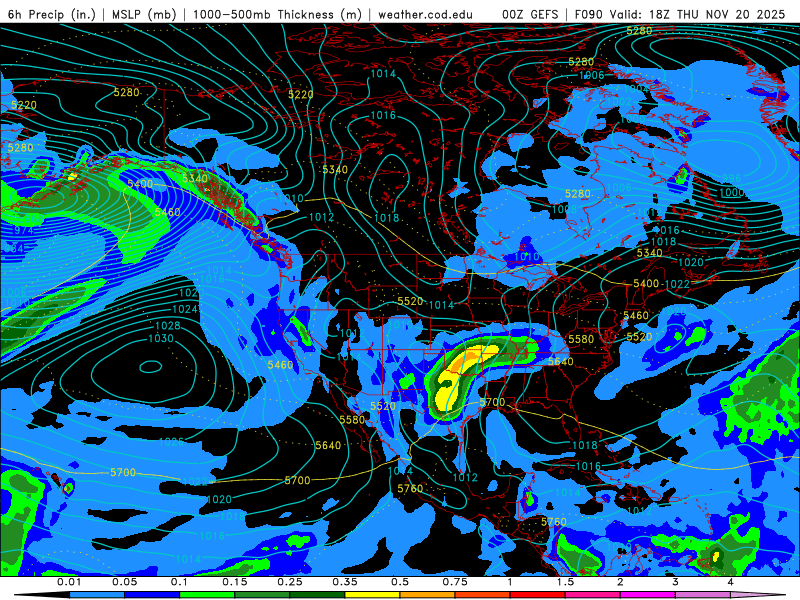800x600 pixels.
Task: Click the '0.25' legend value
Action: 290,582
